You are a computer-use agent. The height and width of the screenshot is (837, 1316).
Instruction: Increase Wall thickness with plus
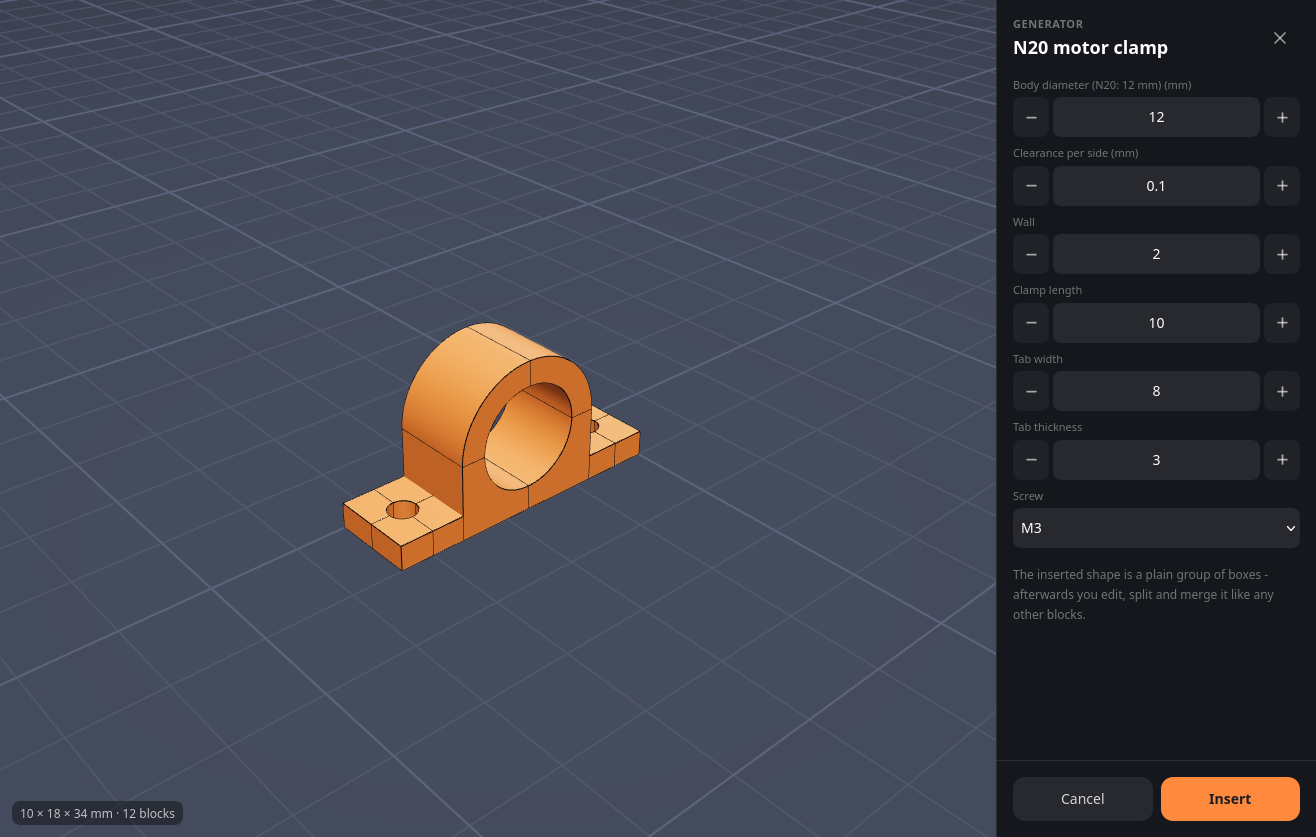click(1282, 254)
